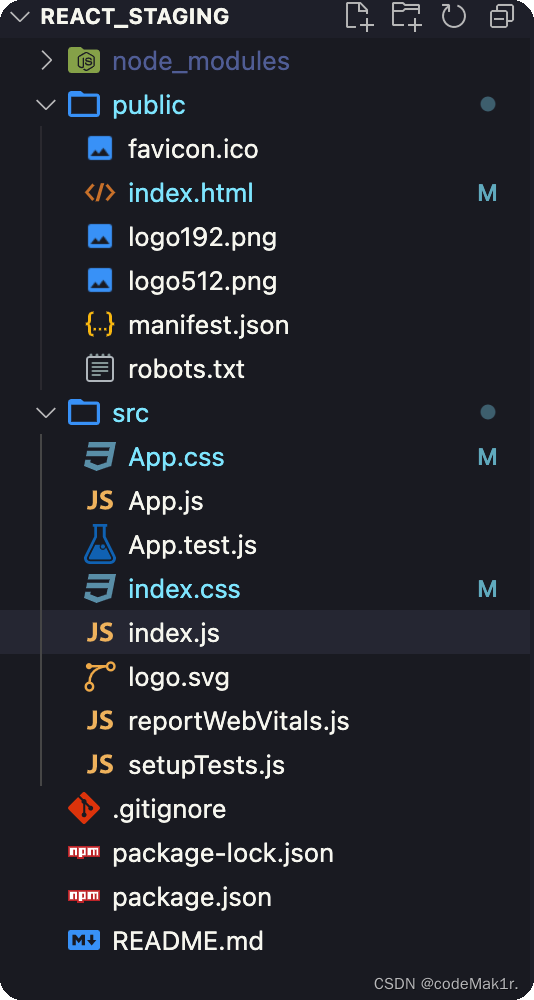Viewport: 534px width, 1000px height.
Task: Collapse all folders with the collapse icon
Action: tap(501, 17)
